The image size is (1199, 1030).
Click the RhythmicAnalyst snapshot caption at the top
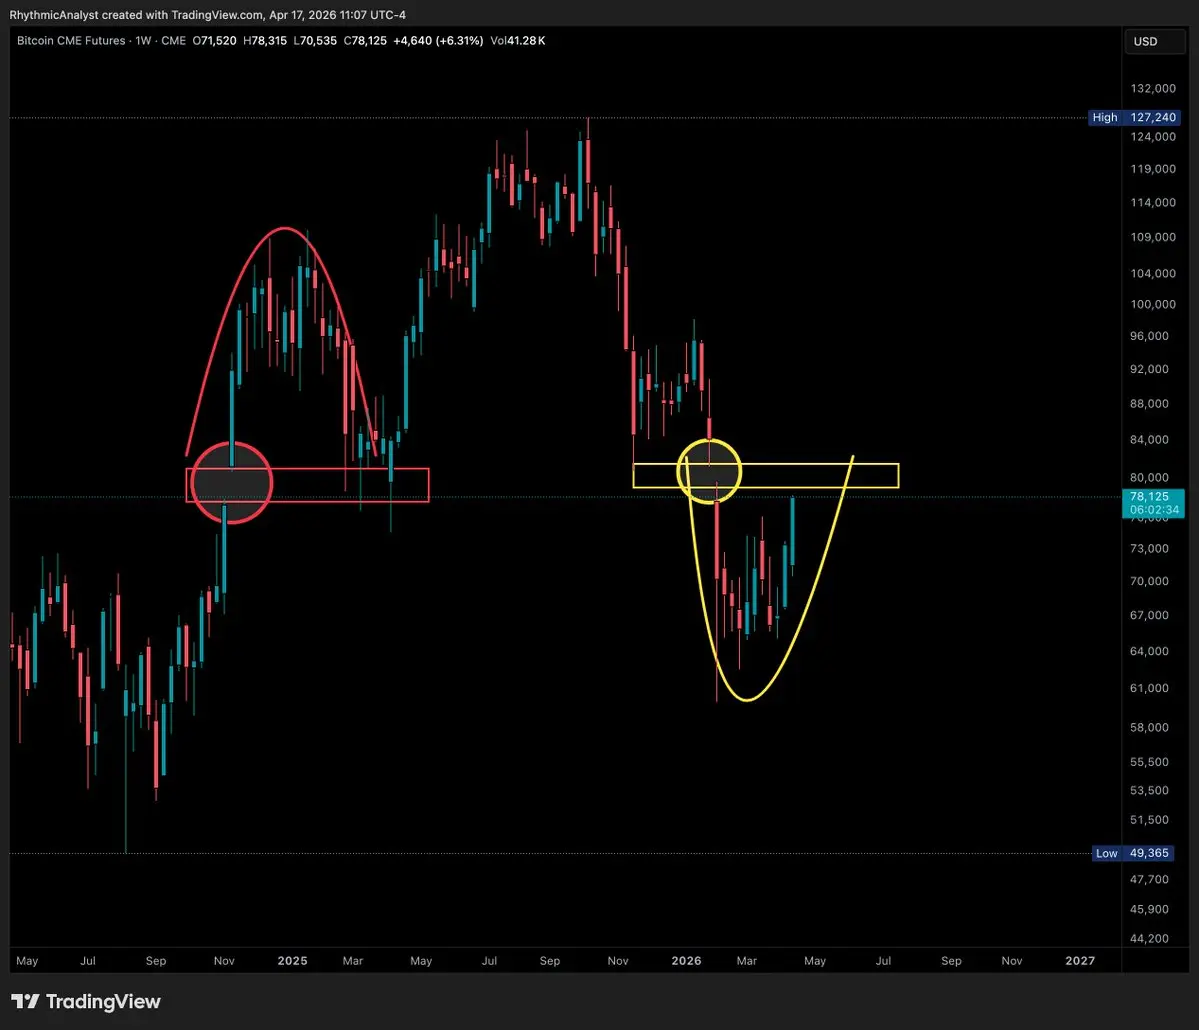pos(207,15)
